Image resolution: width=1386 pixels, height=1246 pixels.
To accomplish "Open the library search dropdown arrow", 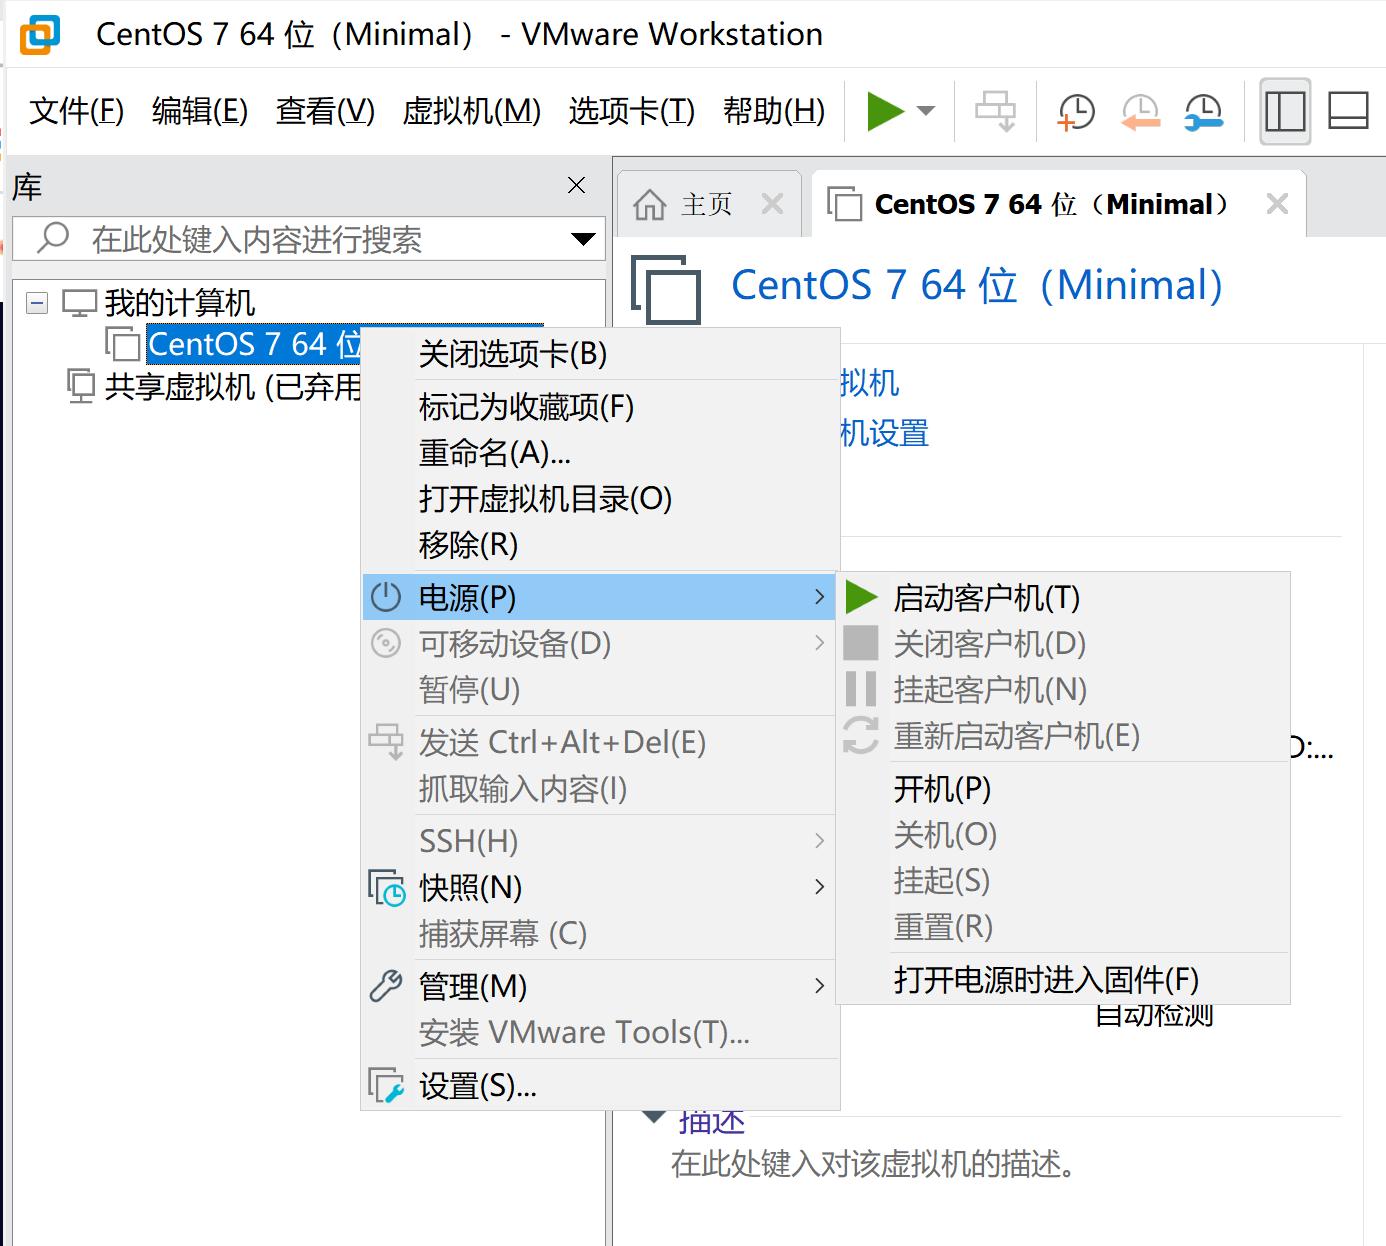I will click(x=581, y=239).
